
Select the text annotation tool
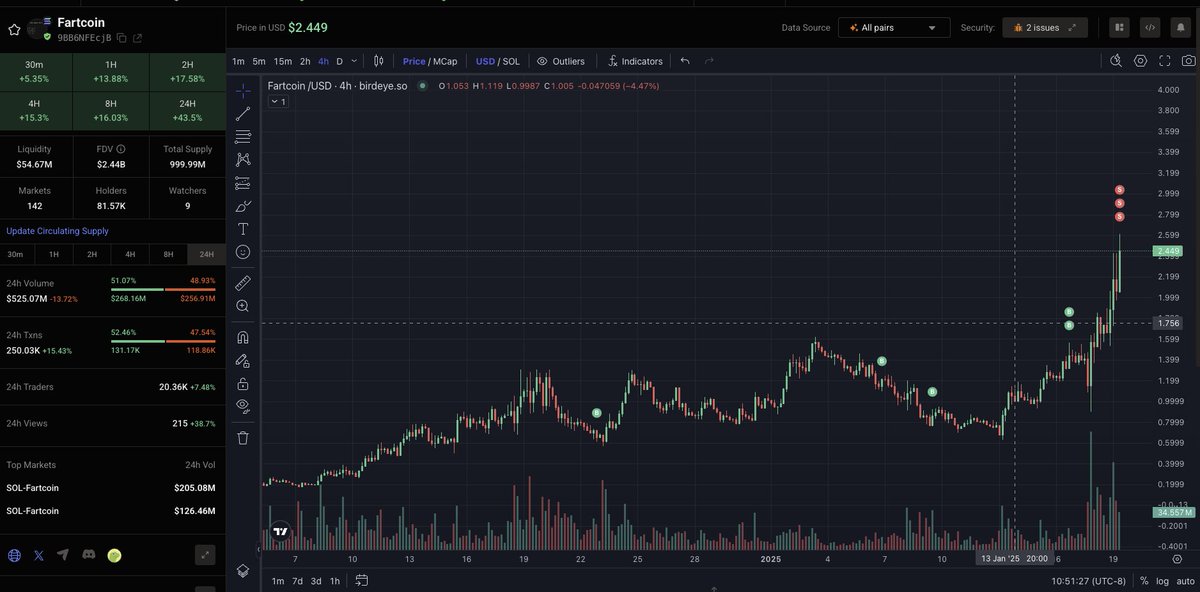coord(243,229)
